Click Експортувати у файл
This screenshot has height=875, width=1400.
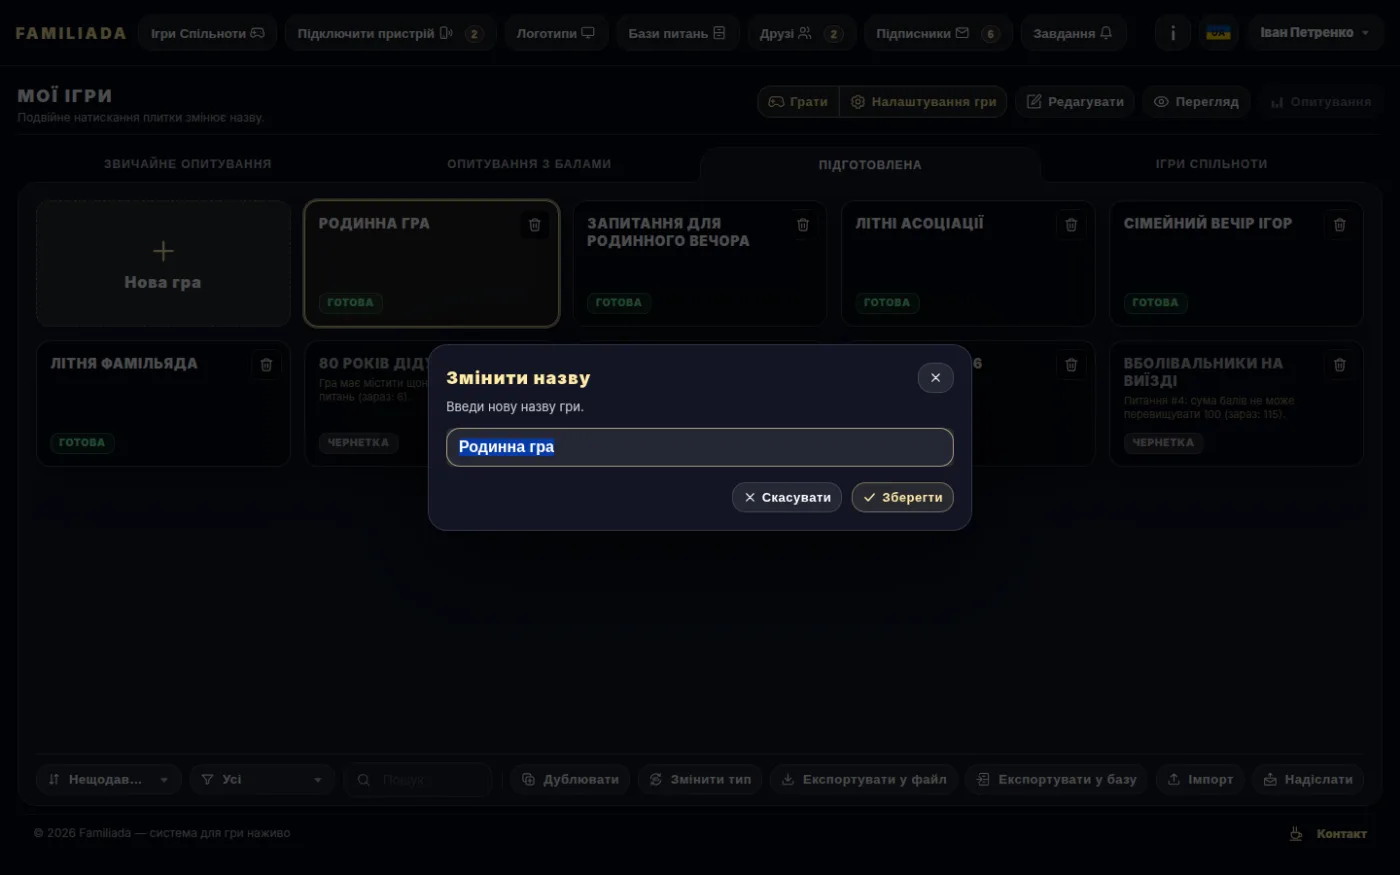coord(864,780)
